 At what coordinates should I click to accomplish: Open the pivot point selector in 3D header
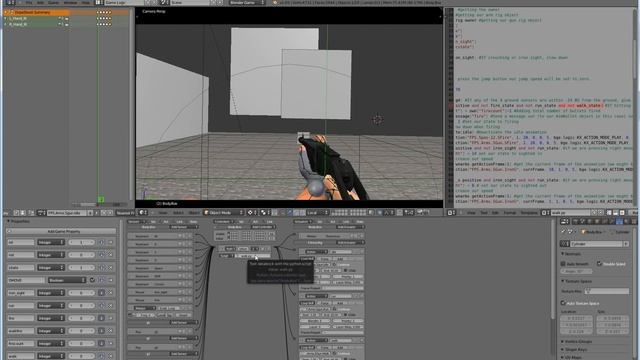[x=252, y=213]
